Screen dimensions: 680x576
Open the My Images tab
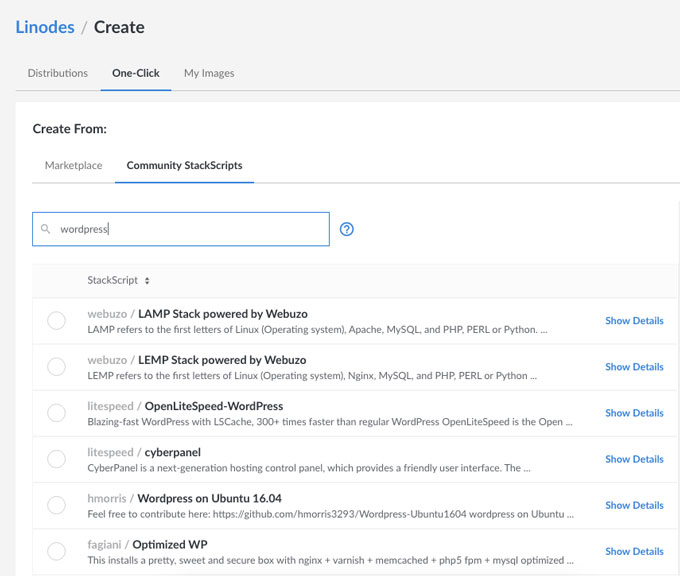click(209, 73)
